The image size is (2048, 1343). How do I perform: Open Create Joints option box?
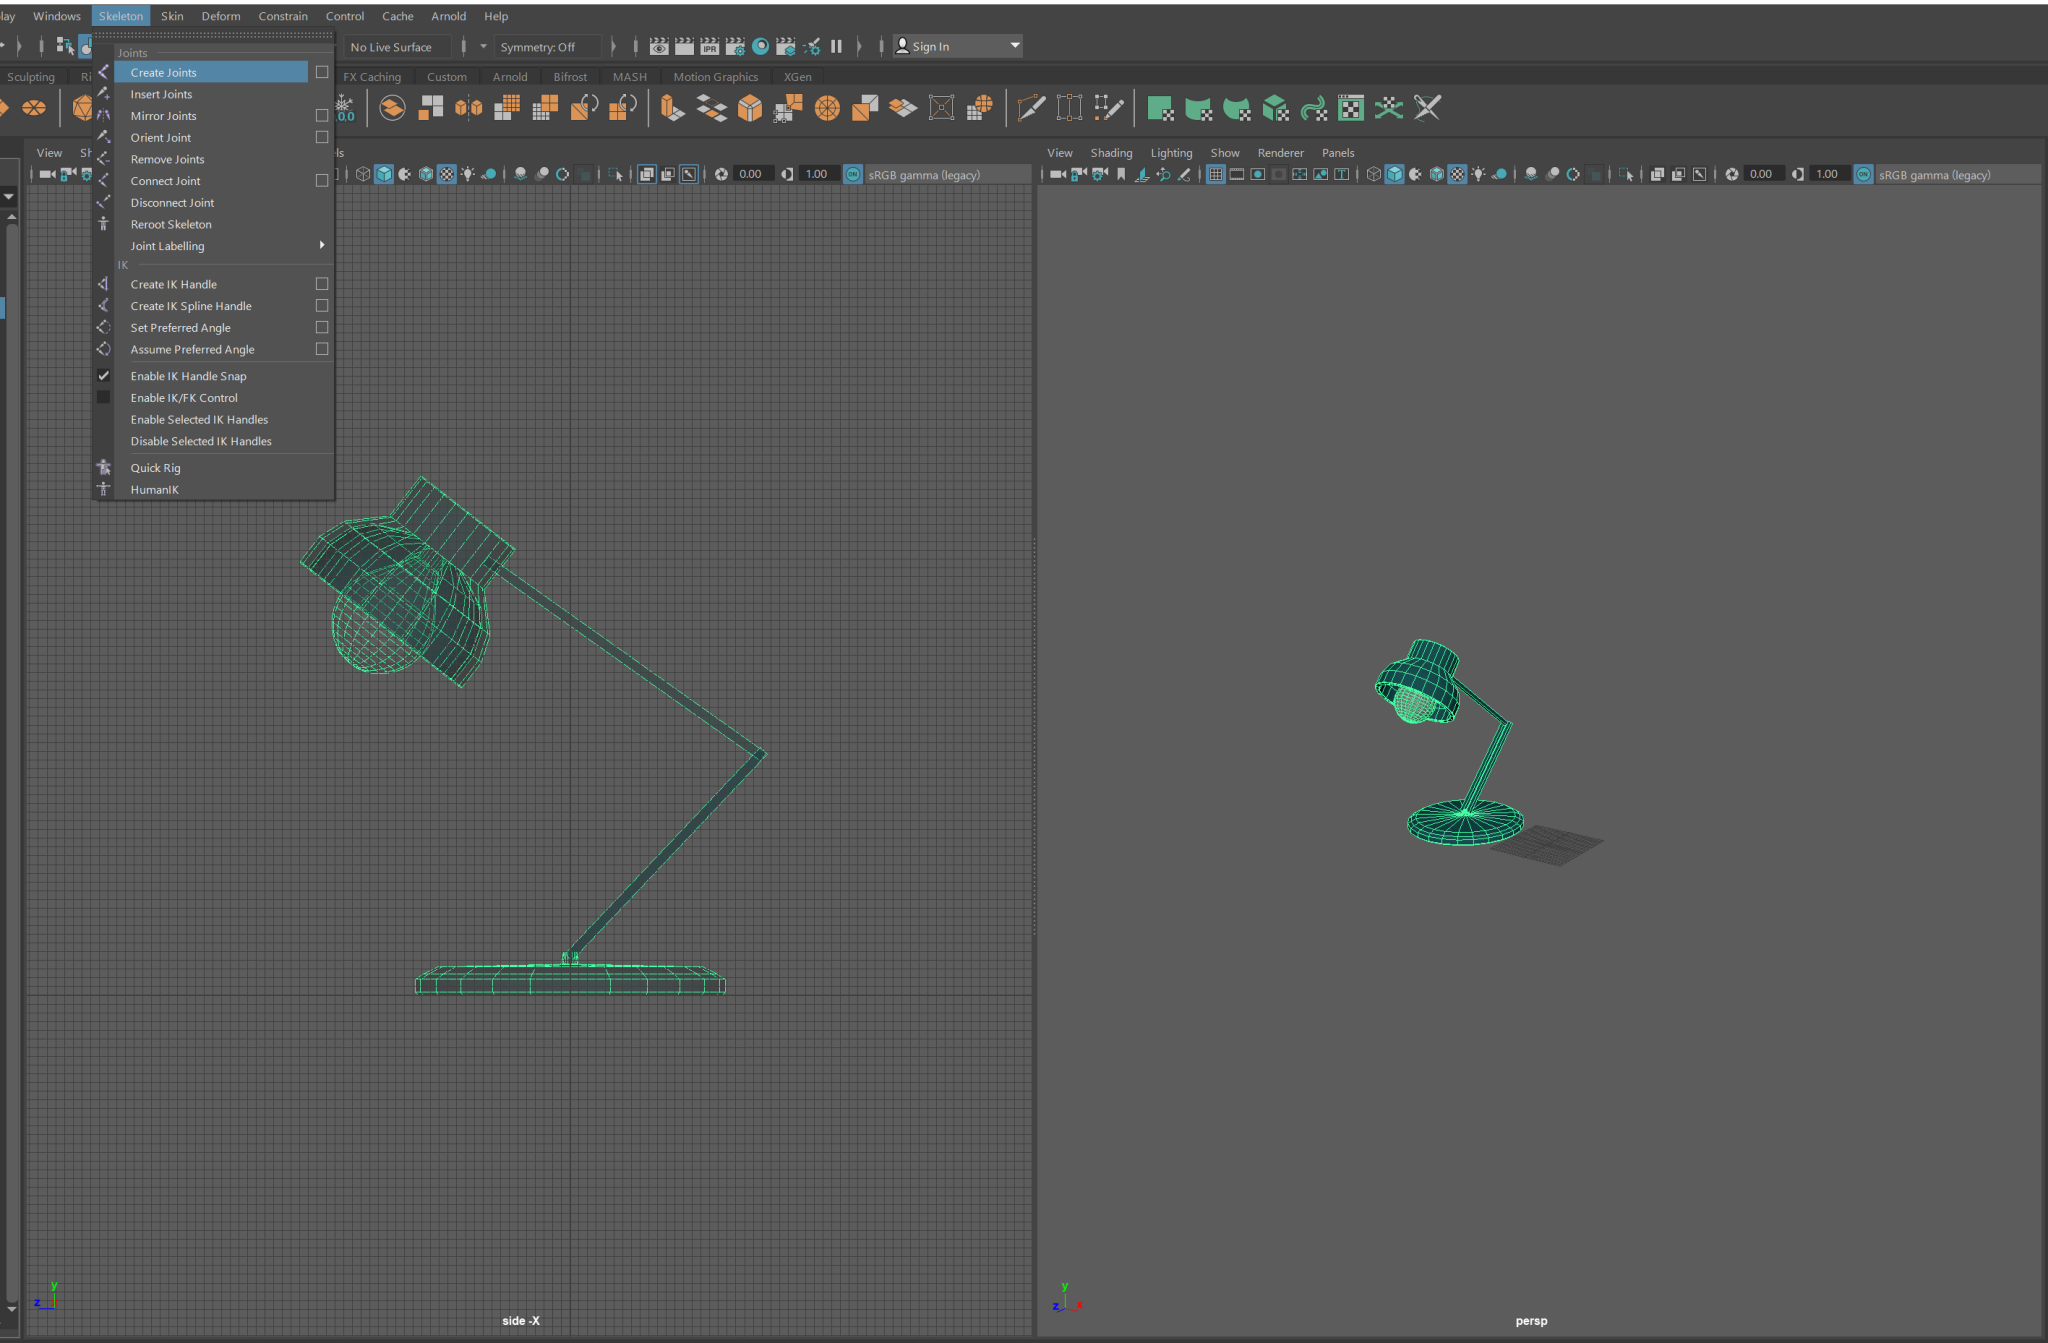point(322,72)
